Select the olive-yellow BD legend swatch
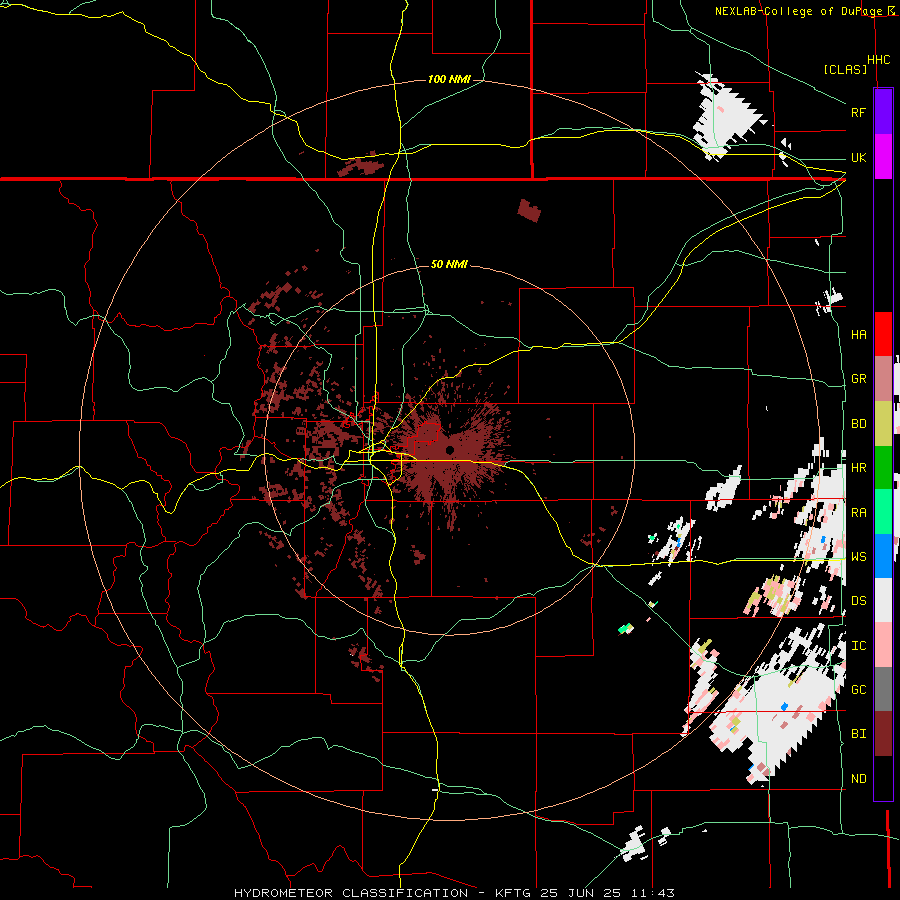The image size is (900, 900). 883,424
